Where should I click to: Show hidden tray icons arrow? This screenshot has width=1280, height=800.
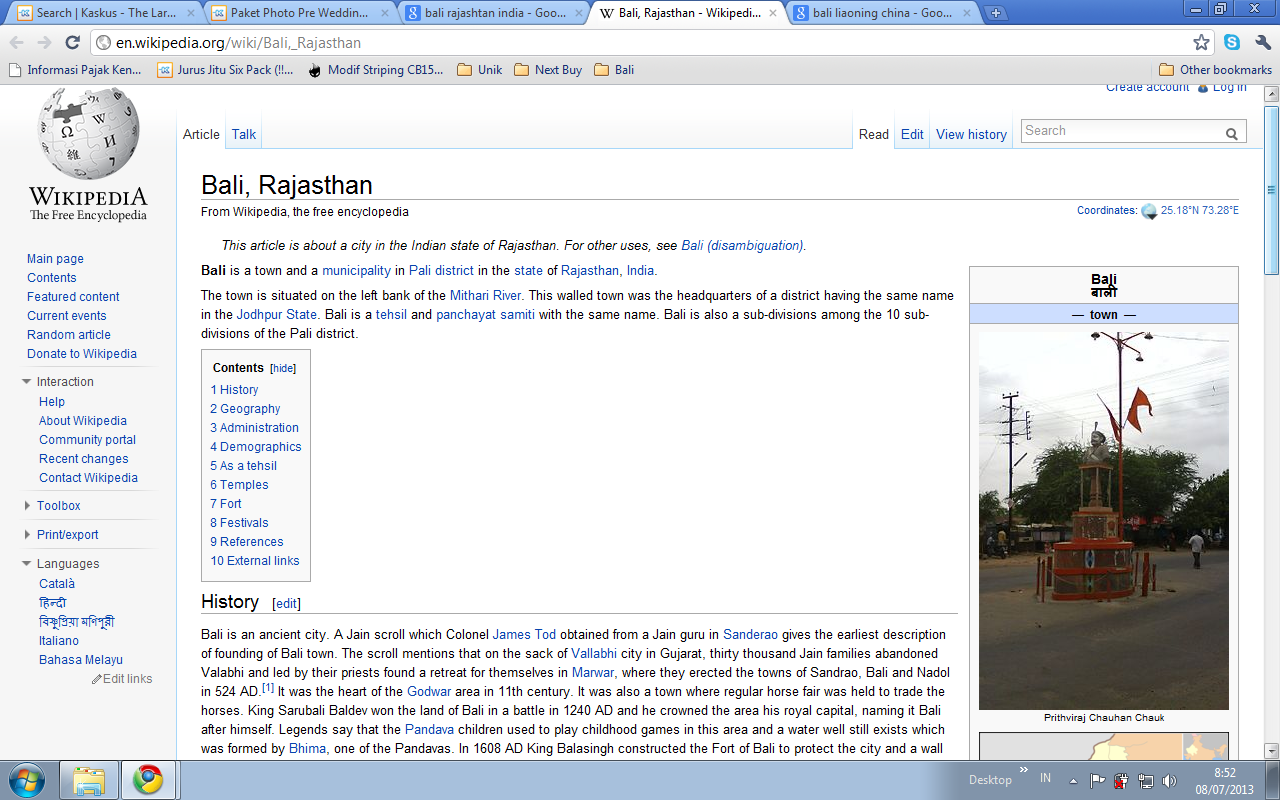(1073, 780)
